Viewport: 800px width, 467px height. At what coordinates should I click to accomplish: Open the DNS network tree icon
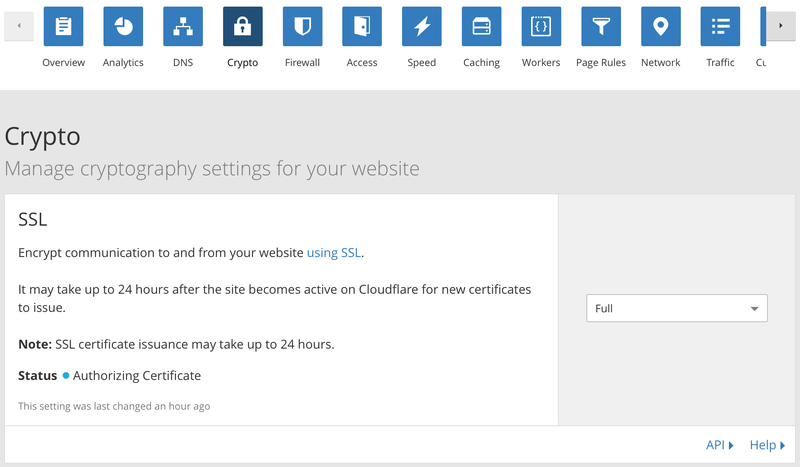click(x=183, y=26)
